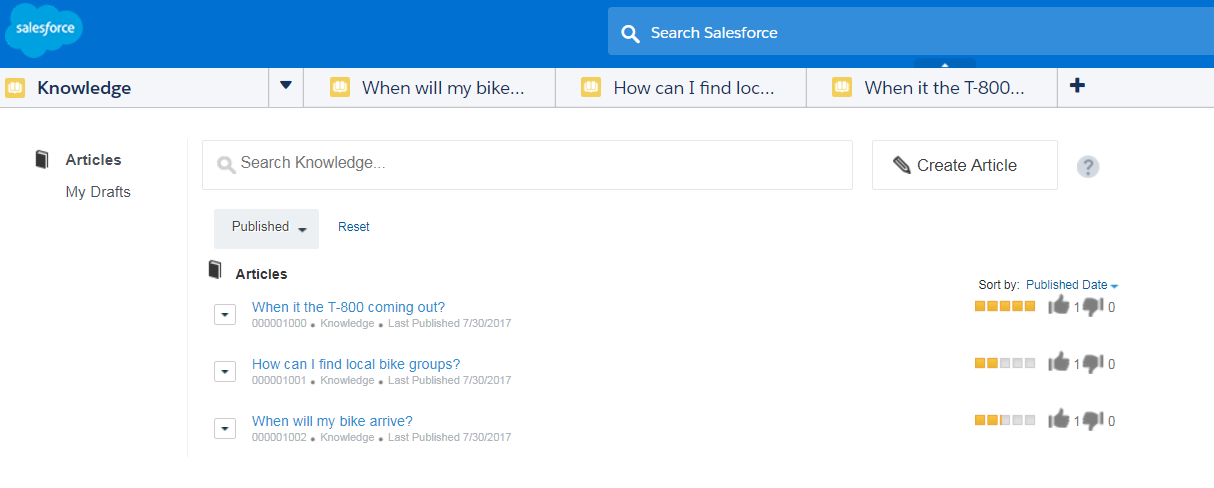Switch to 'When will my bike...' tab
This screenshot has width=1214, height=488.
coord(428,88)
